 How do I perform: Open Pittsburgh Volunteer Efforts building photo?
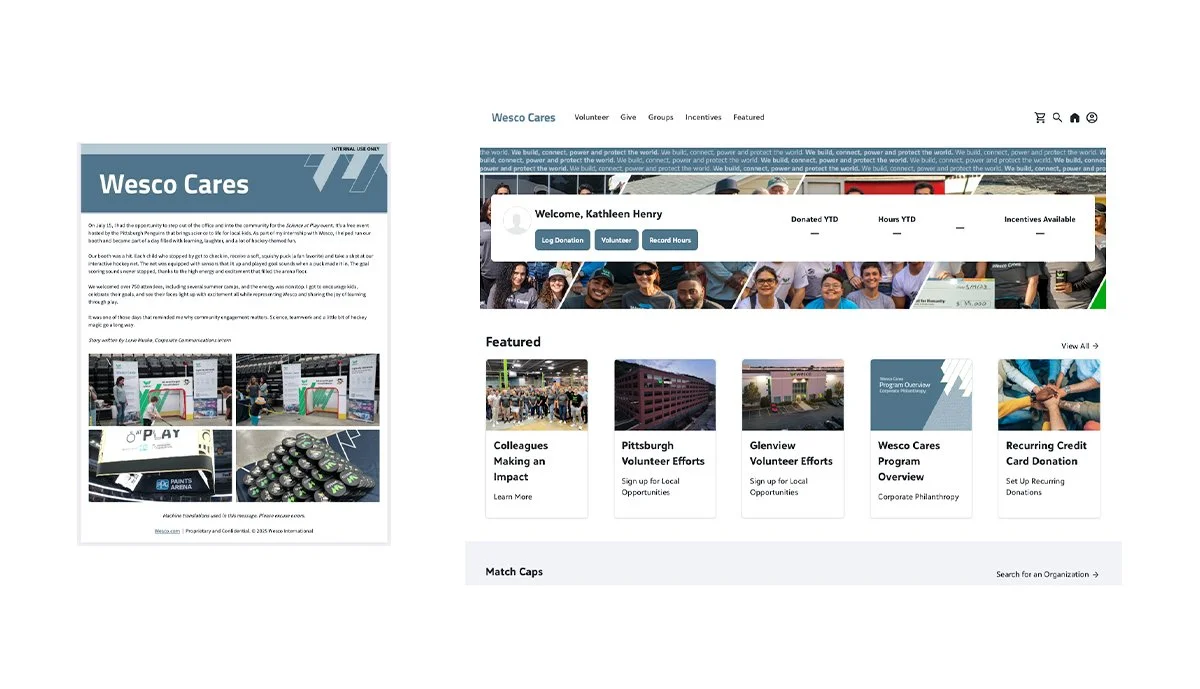(x=665, y=395)
